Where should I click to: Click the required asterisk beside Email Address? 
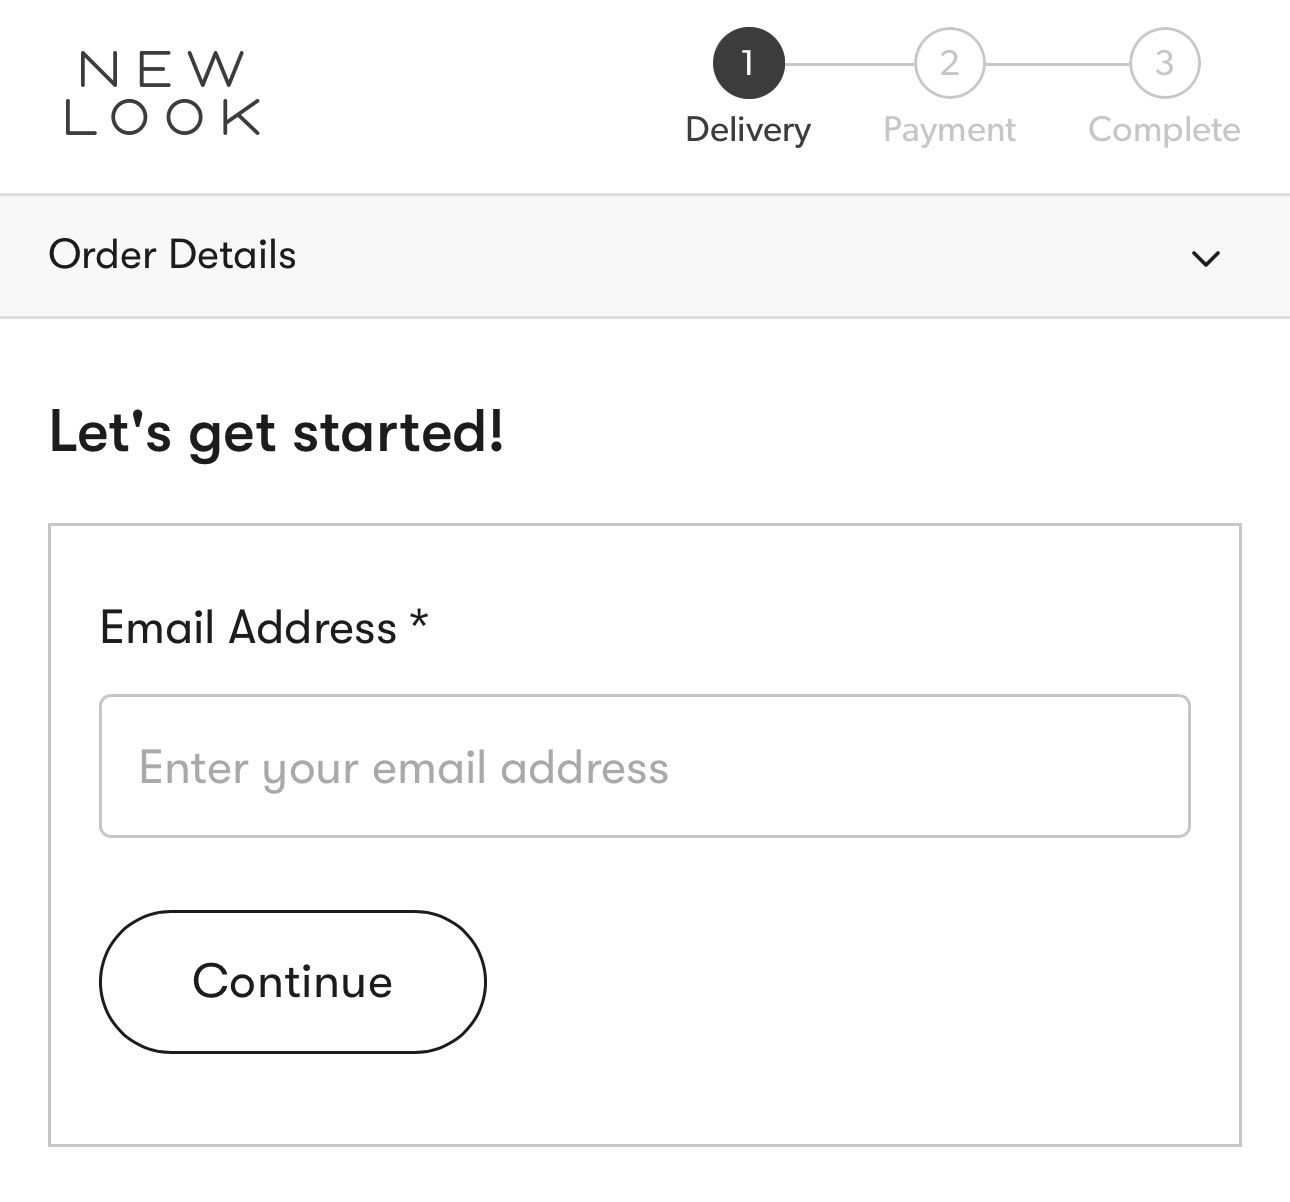[x=420, y=622]
